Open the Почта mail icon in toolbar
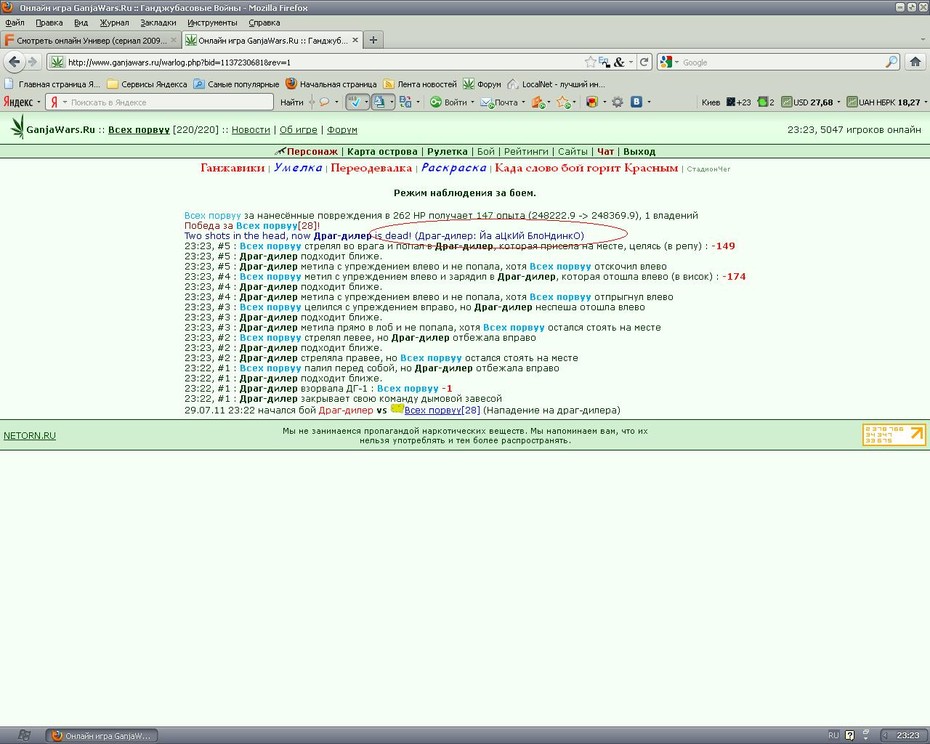The width and height of the screenshot is (930, 744). (499, 102)
